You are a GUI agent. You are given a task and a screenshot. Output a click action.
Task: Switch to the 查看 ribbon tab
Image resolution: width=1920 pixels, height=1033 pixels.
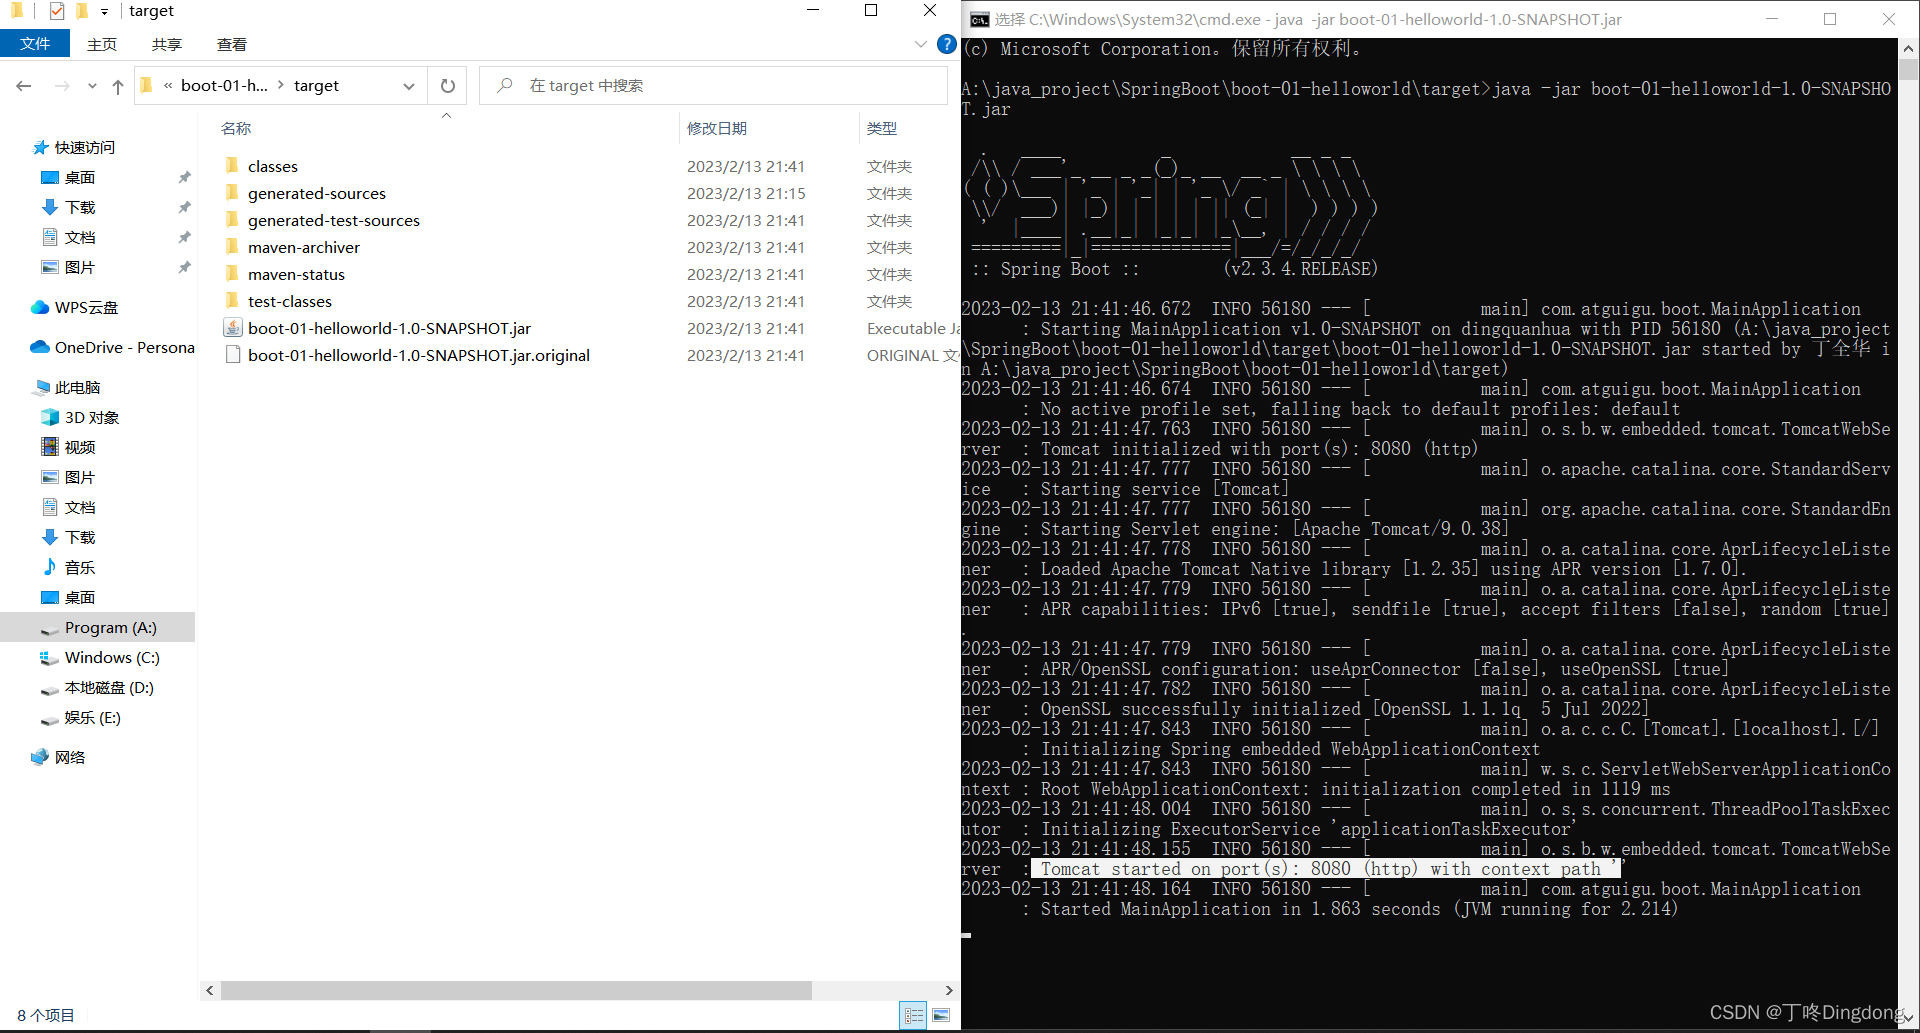point(232,44)
